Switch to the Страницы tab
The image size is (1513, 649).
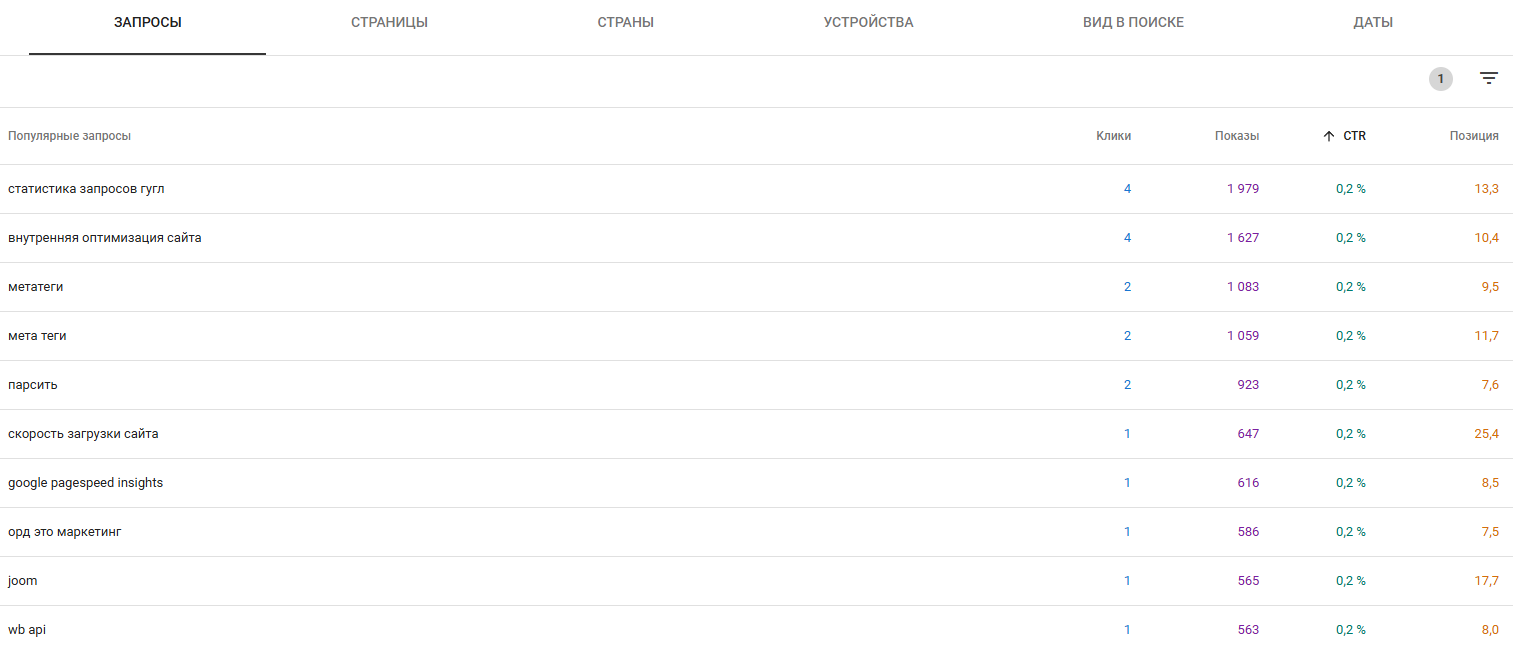pos(389,22)
